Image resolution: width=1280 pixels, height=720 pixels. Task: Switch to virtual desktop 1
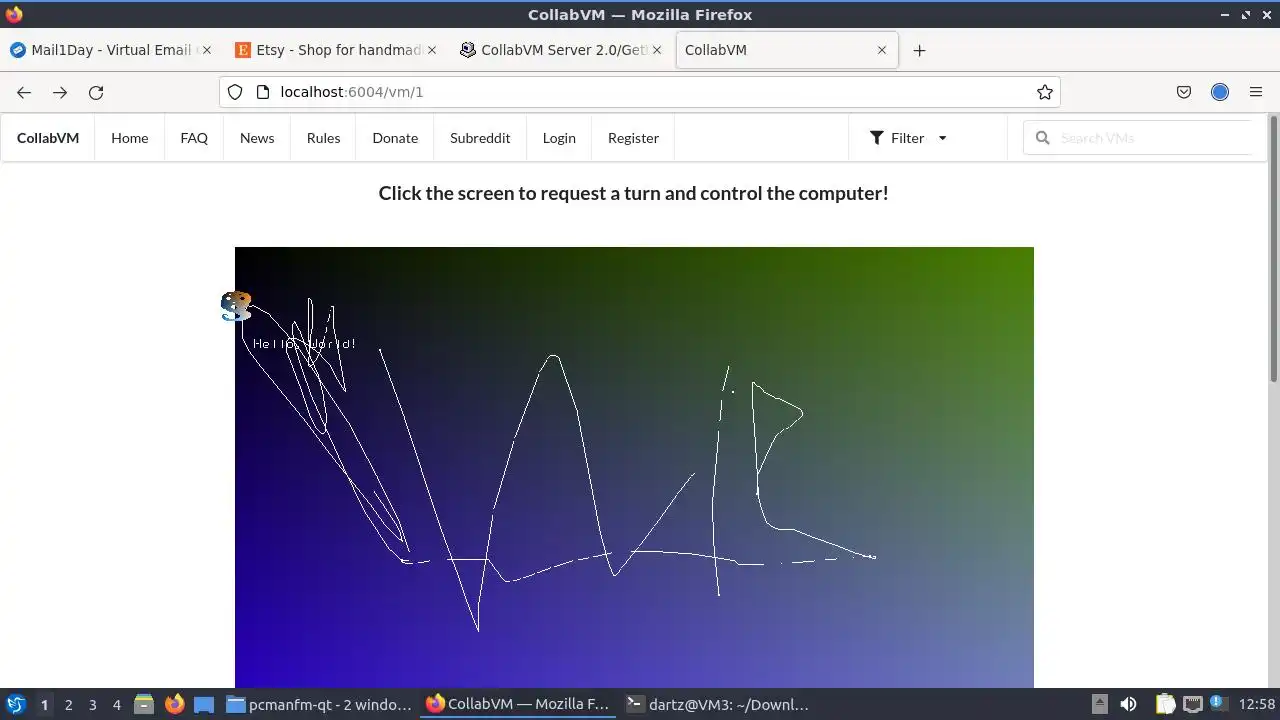pyautogui.click(x=44, y=705)
